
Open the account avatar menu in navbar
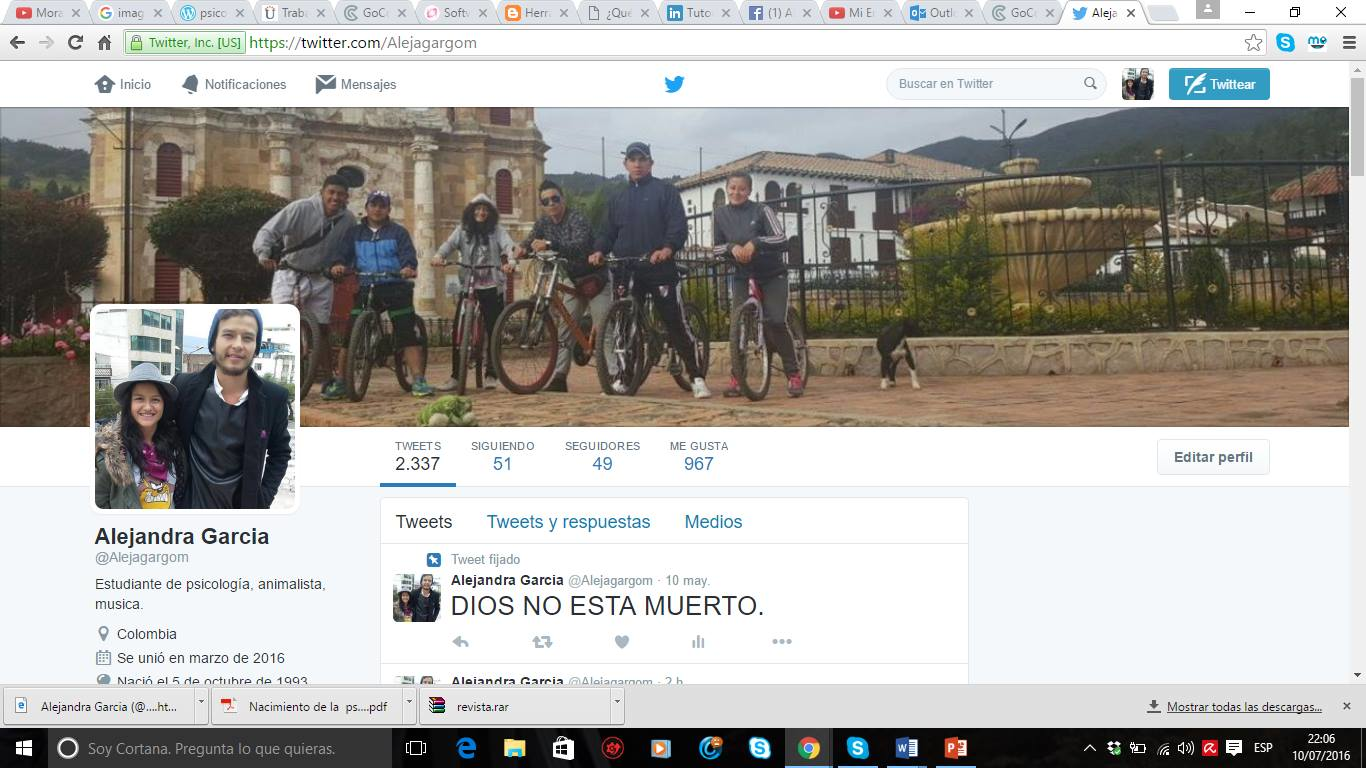click(x=1138, y=84)
